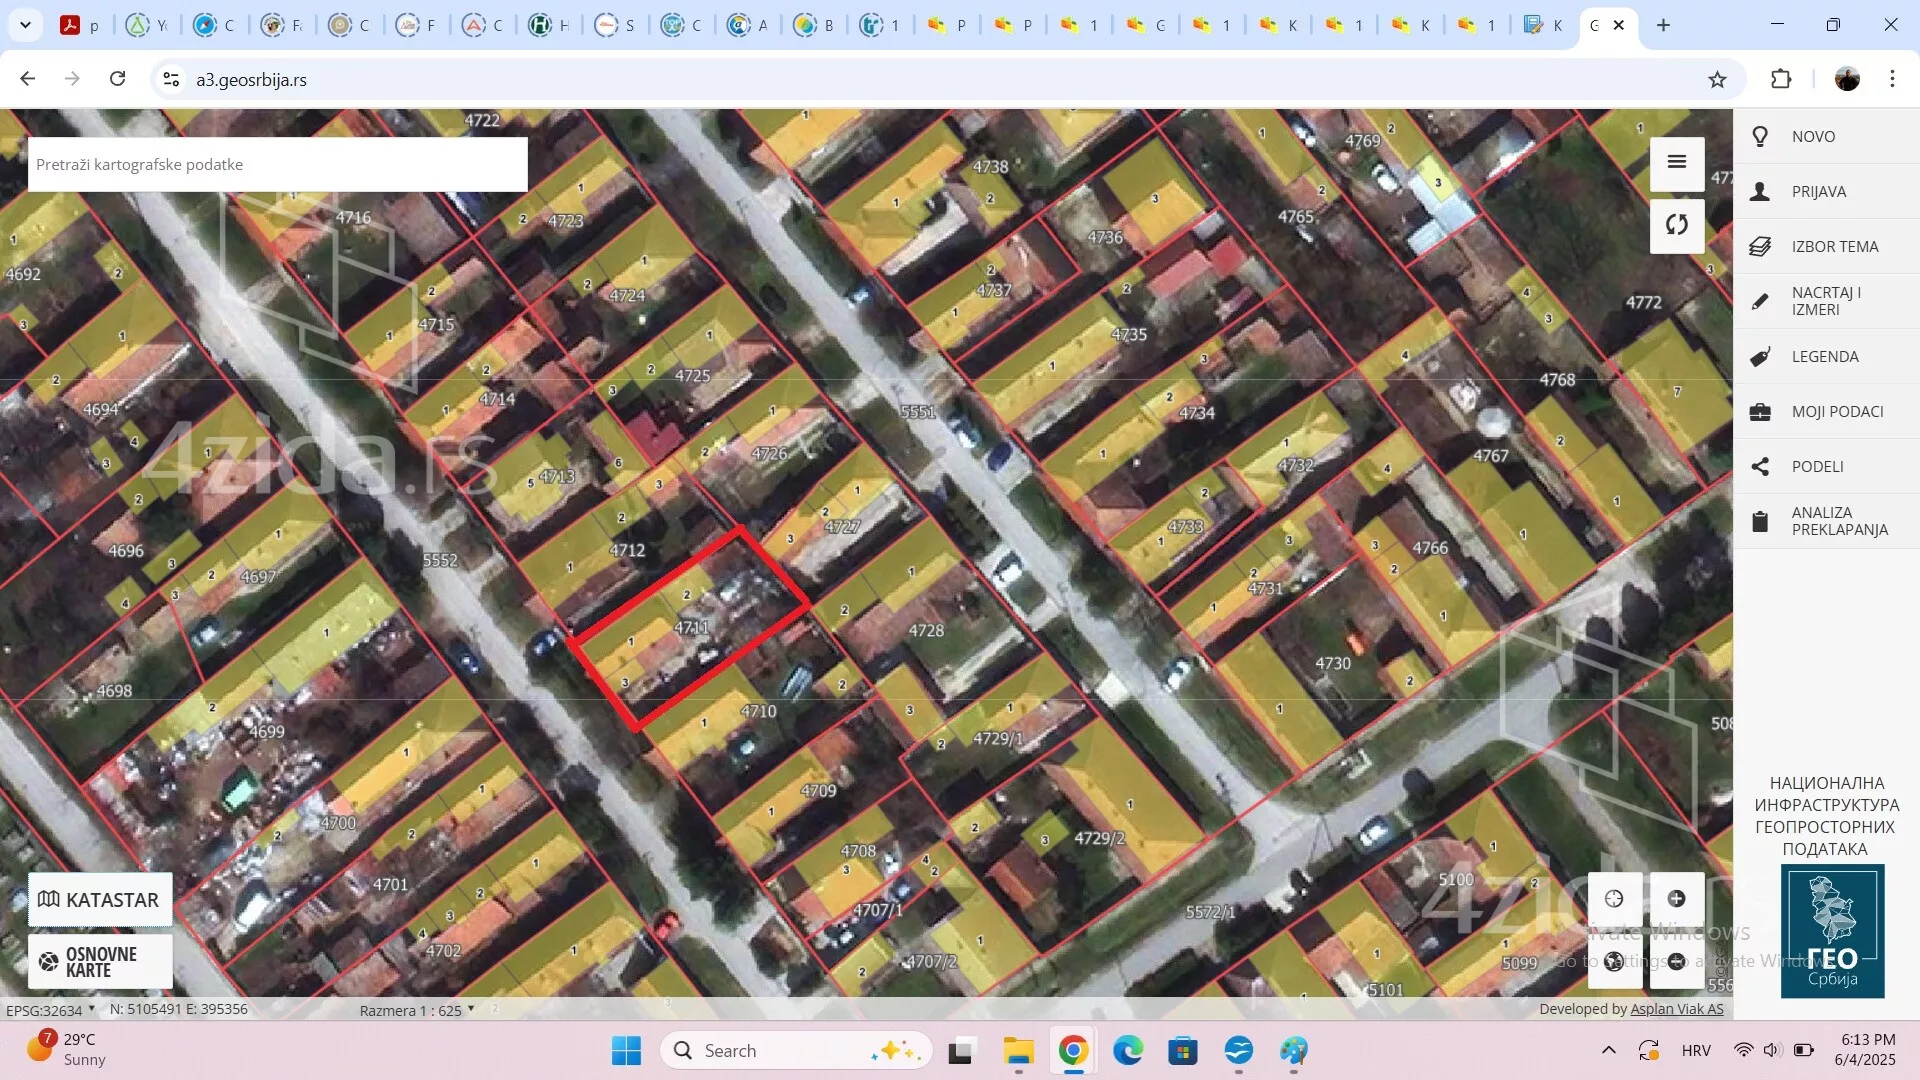1920x1080 pixels.
Task: Select NACRTAJ I IZMERI draw tool
Action: pyautogui.click(x=1826, y=301)
